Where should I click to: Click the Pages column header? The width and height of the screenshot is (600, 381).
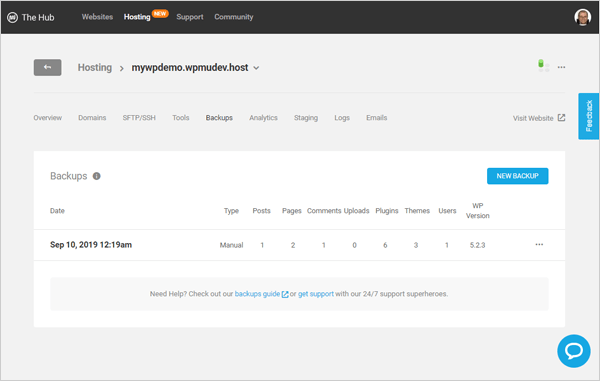pyautogui.click(x=292, y=211)
